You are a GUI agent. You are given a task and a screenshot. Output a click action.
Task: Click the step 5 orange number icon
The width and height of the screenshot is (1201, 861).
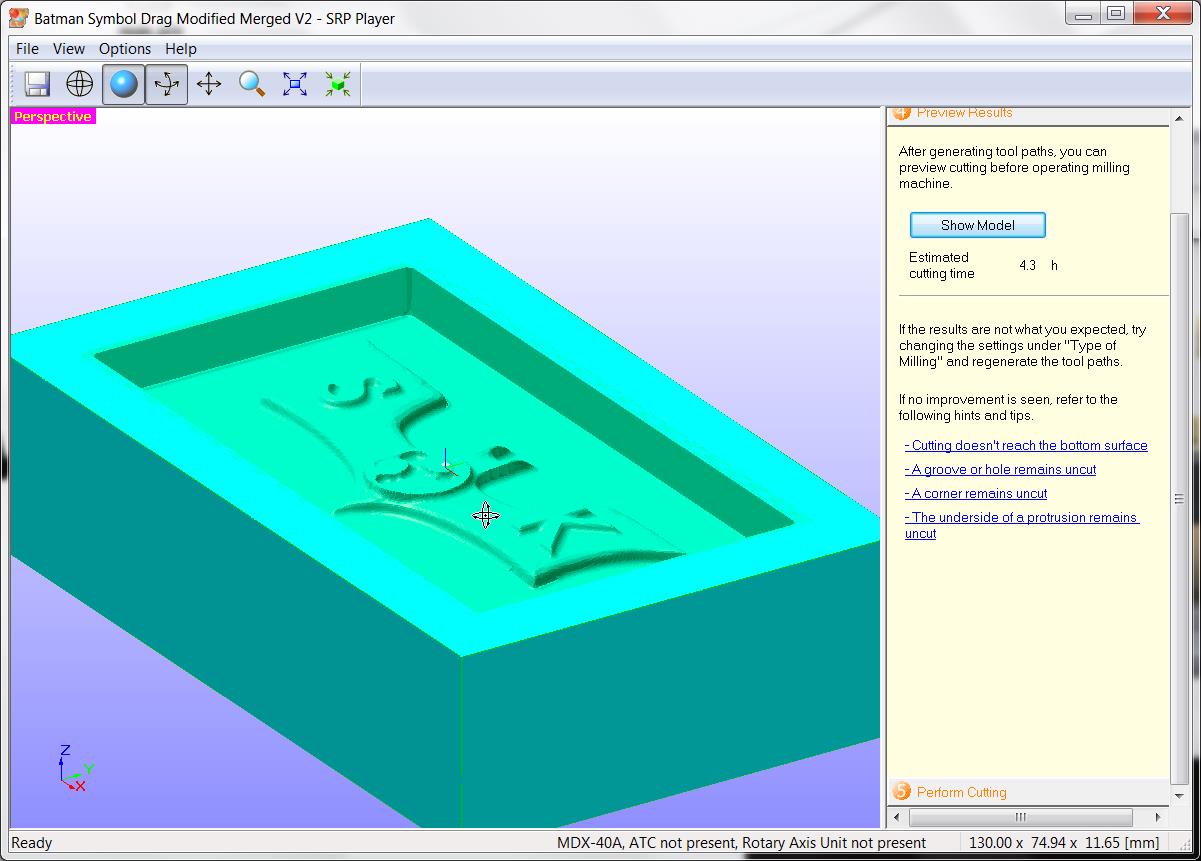[x=902, y=792]
